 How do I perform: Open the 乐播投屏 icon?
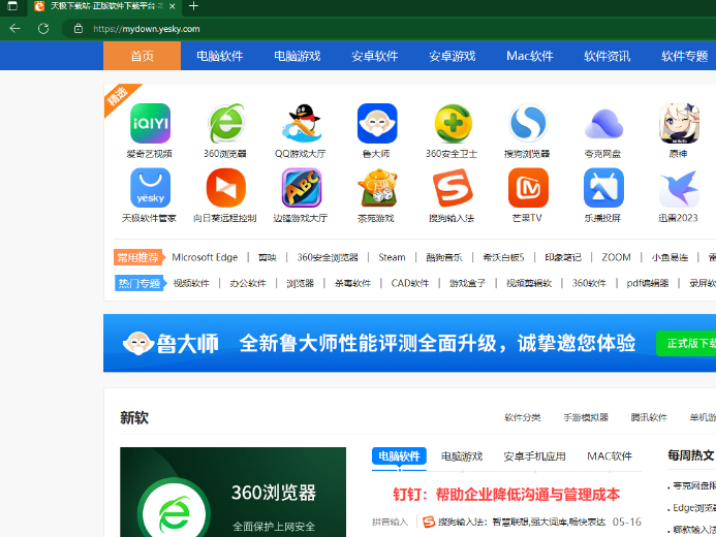[x=604, y=188]
